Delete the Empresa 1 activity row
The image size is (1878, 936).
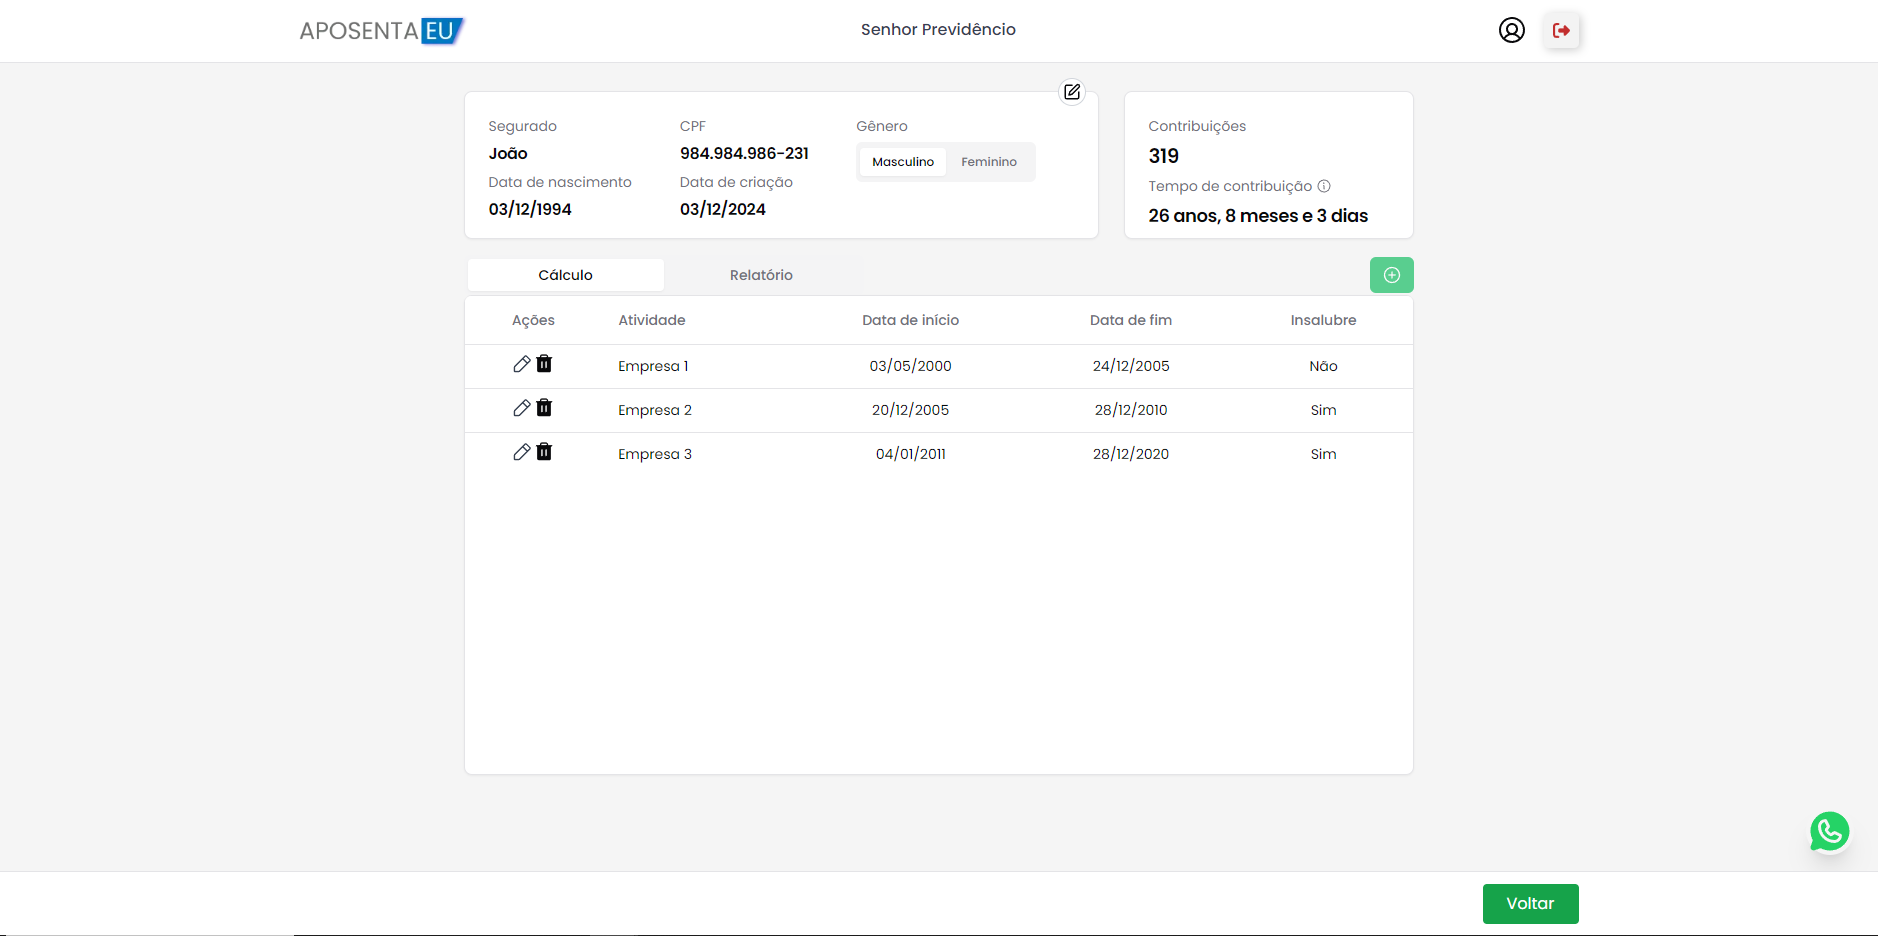[544, 364]
